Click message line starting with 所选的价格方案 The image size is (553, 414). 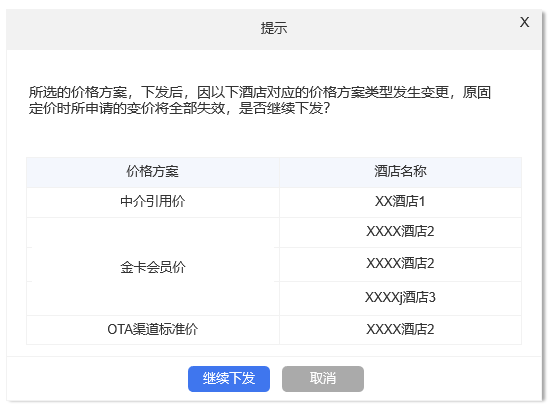(x=260, y=92)
